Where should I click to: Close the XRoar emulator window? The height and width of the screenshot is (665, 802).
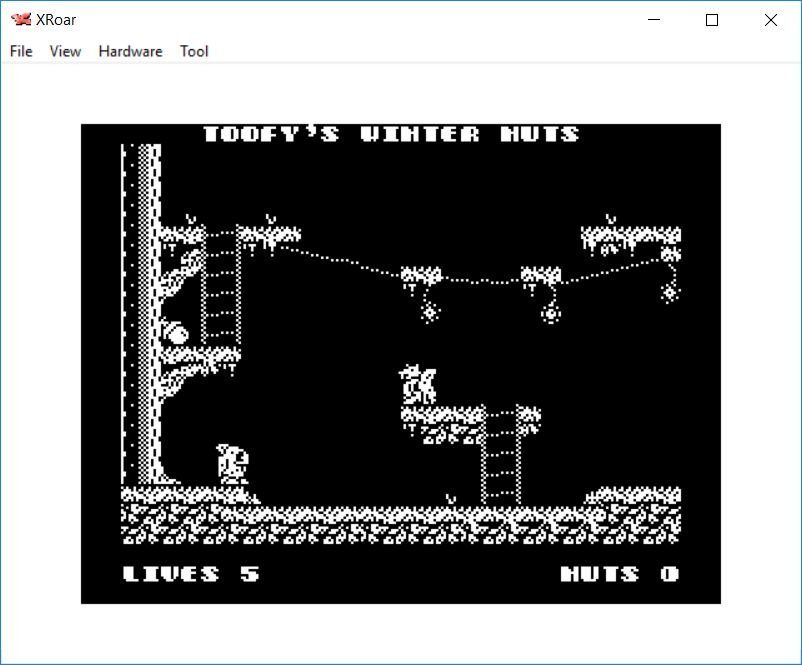[x=770, y=19]
